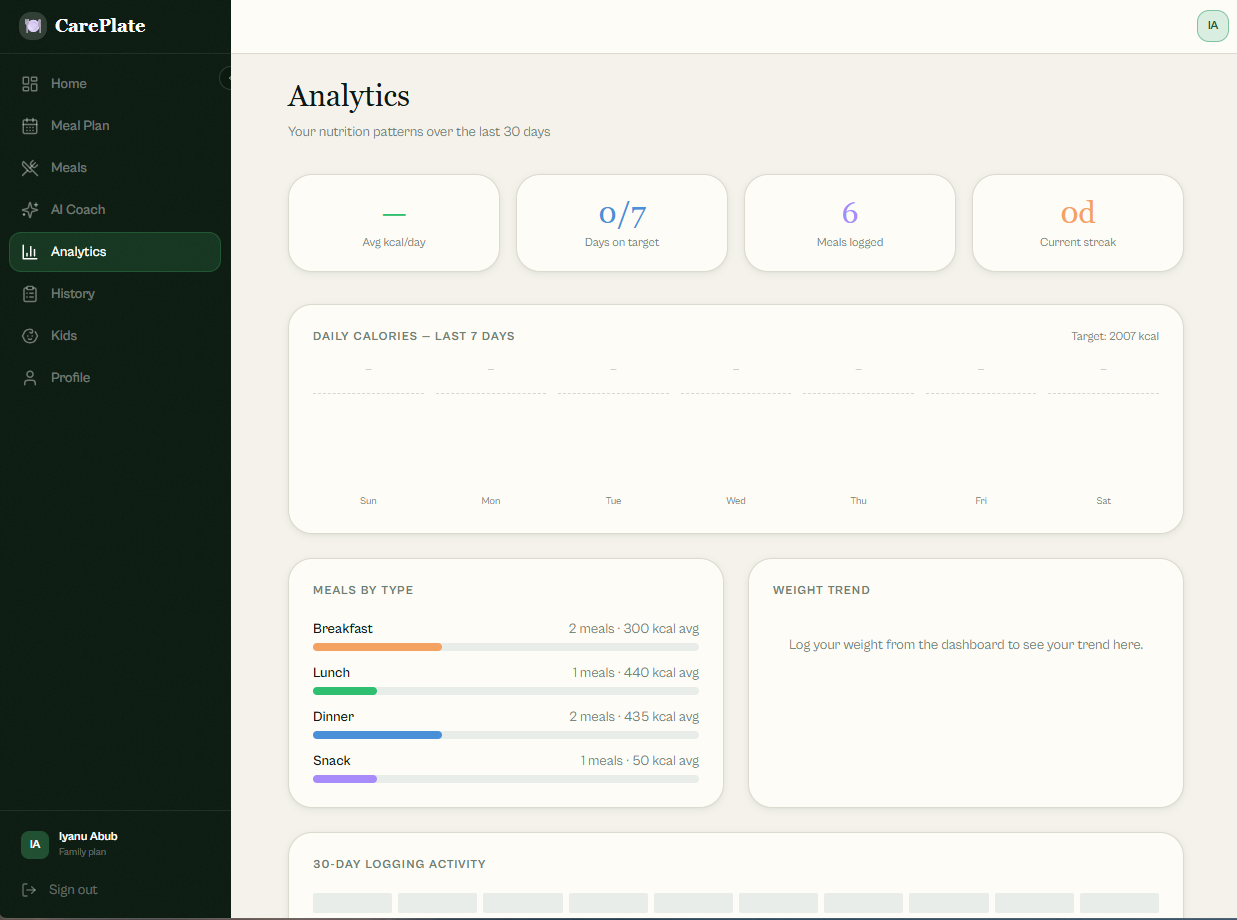The image size is (1237, 920).
Task: Select the Avg kcal/day stat card
Action: 393,222
